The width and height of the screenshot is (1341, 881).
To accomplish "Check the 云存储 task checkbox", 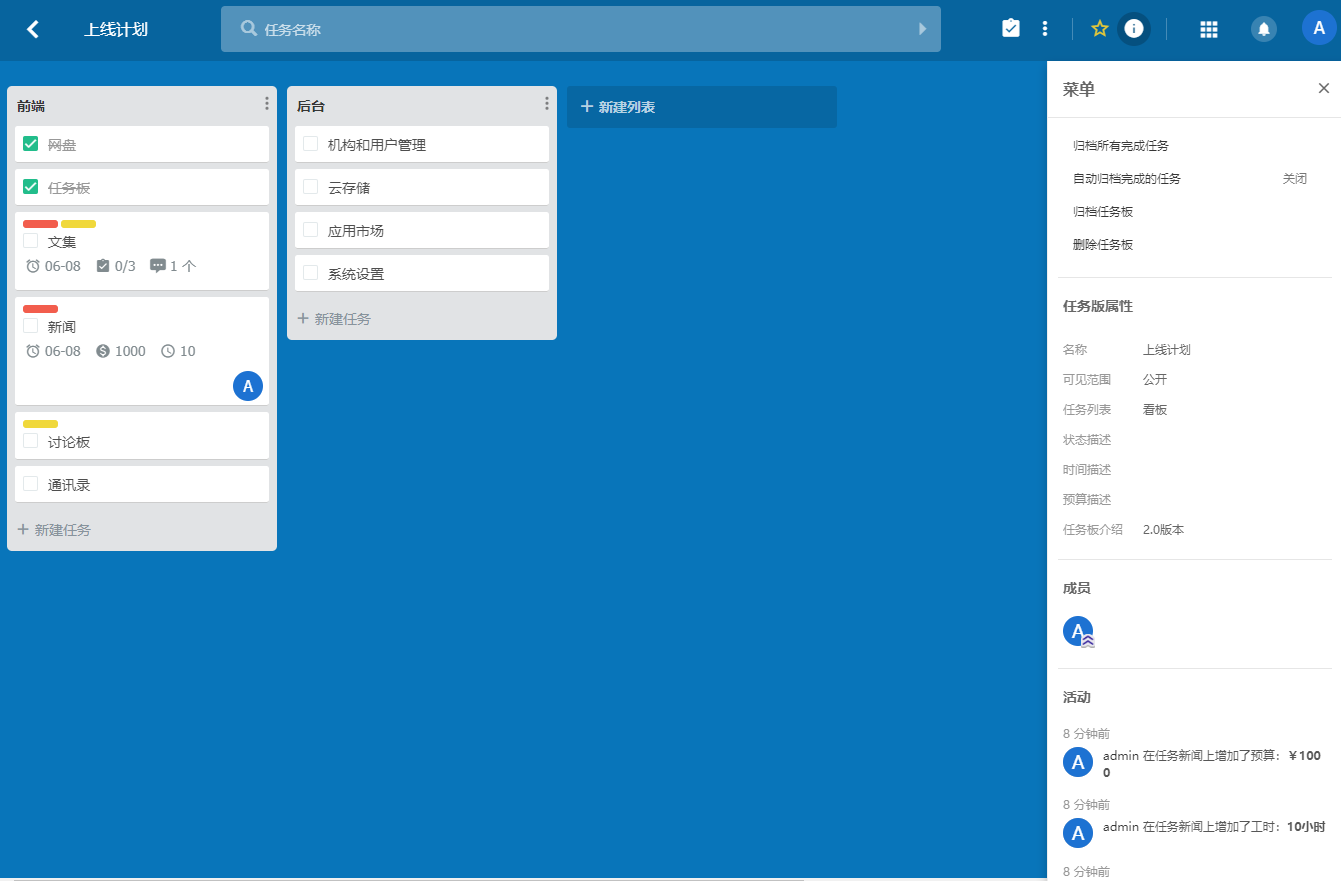I will coord(311,187).
